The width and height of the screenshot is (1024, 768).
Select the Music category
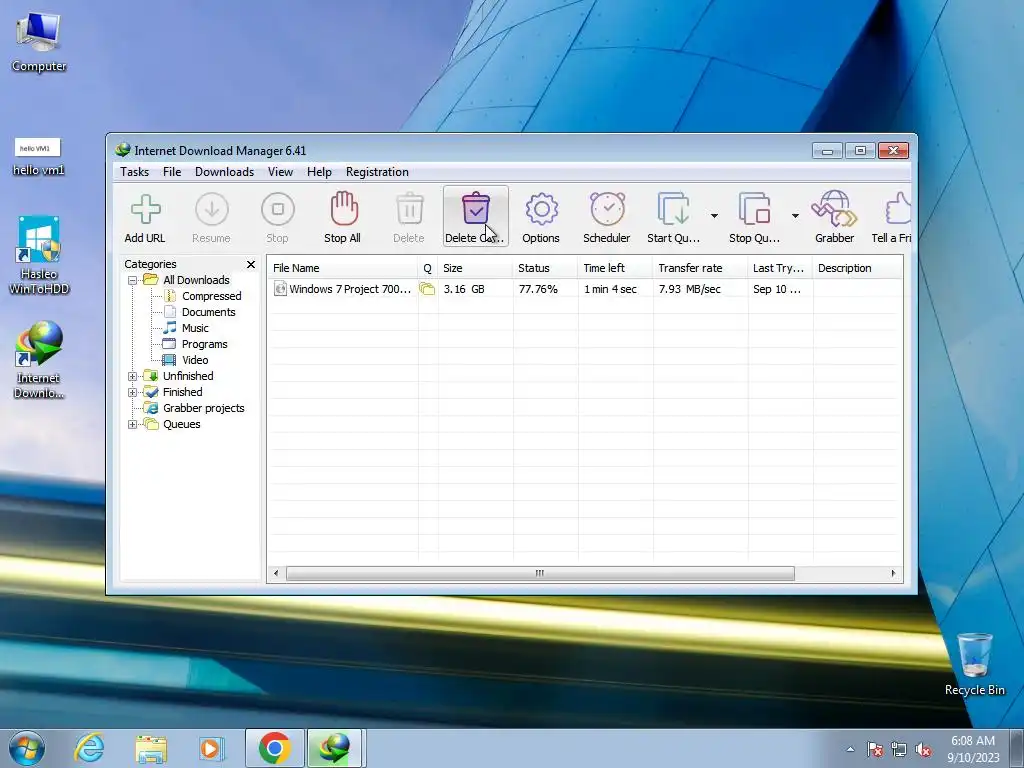click(195, 328)
